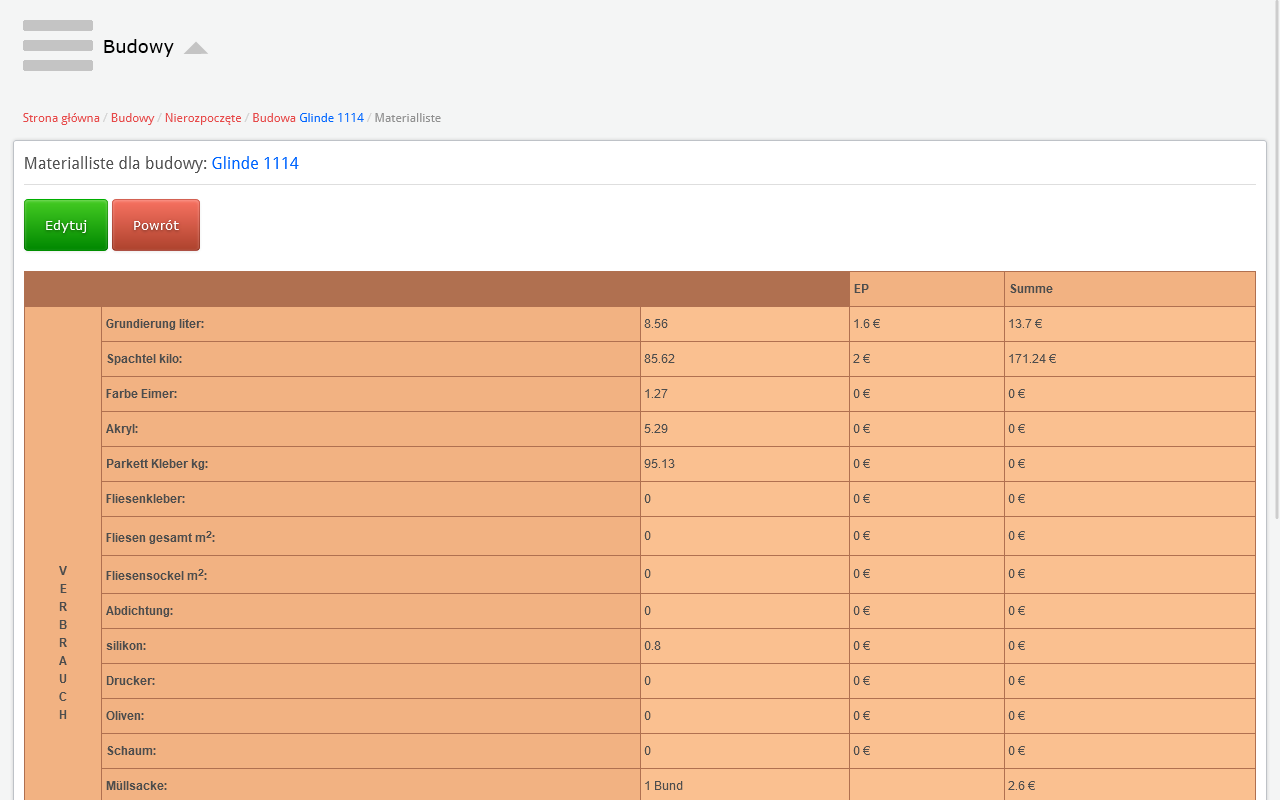Click the Spachtel kilo sum 171.24 €

point(1032,359)
